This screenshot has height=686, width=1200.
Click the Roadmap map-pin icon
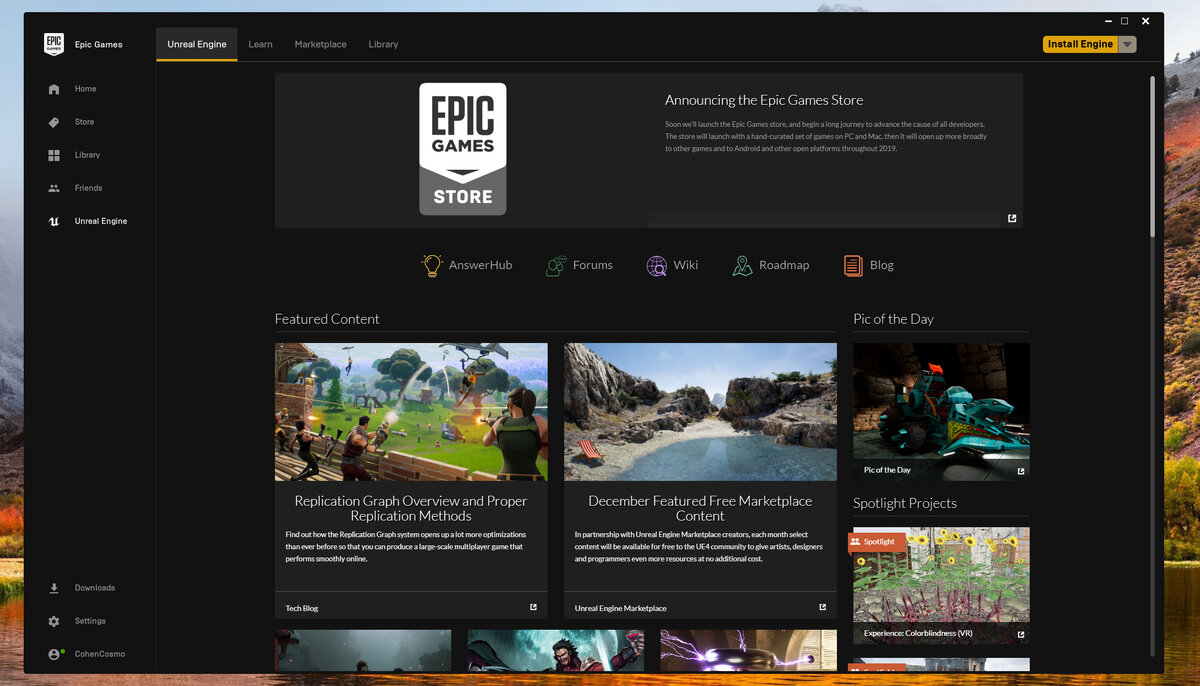(x=742, y=264)
